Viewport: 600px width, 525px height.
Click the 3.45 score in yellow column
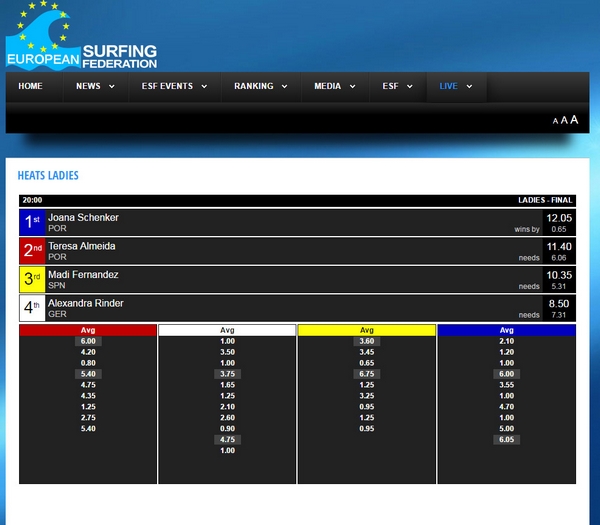(367, 352)
